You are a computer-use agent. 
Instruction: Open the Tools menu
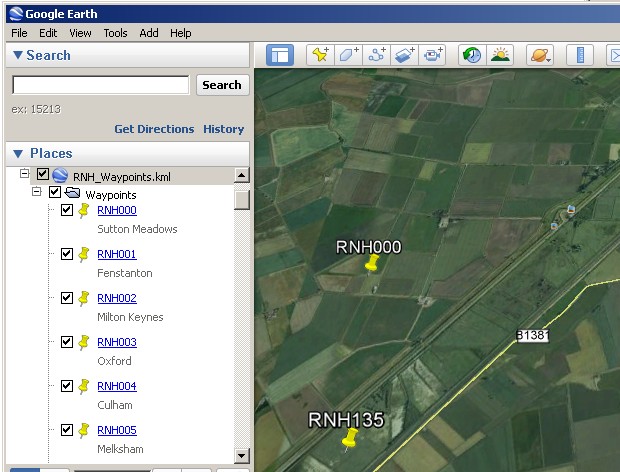click(115, 33)
